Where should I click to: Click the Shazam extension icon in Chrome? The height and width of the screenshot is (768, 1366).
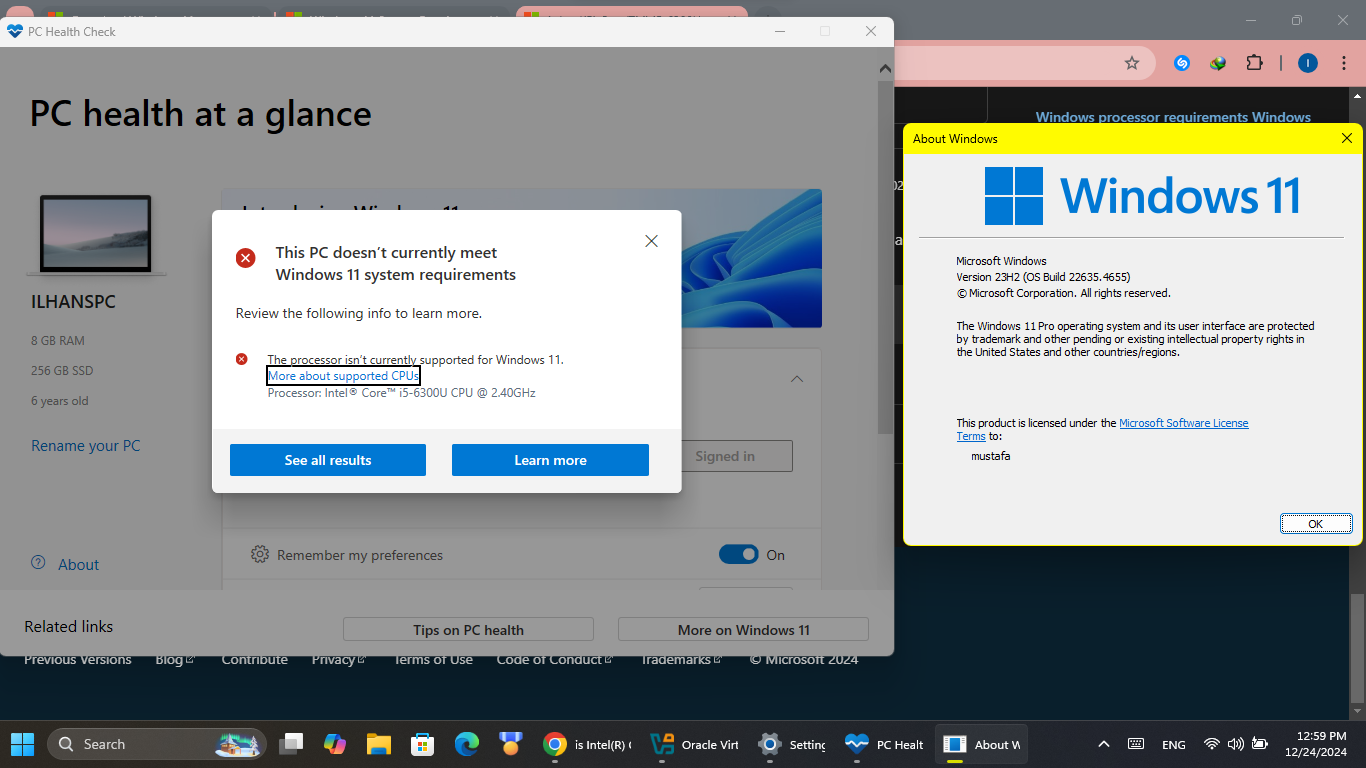point(1181,63)
